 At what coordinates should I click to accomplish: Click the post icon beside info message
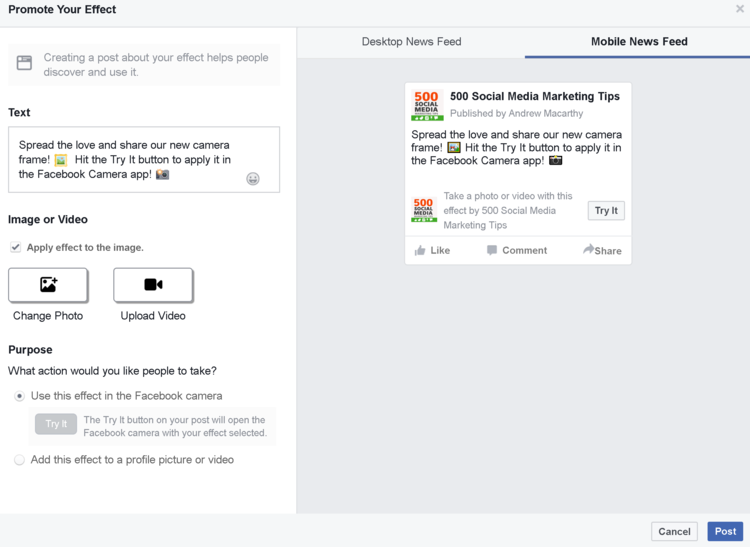25,63
